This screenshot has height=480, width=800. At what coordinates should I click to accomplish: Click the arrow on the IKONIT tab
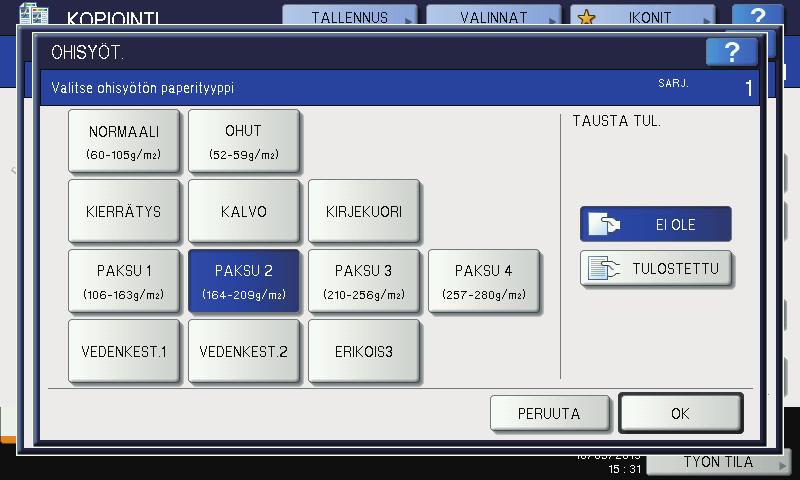[707, 21]
